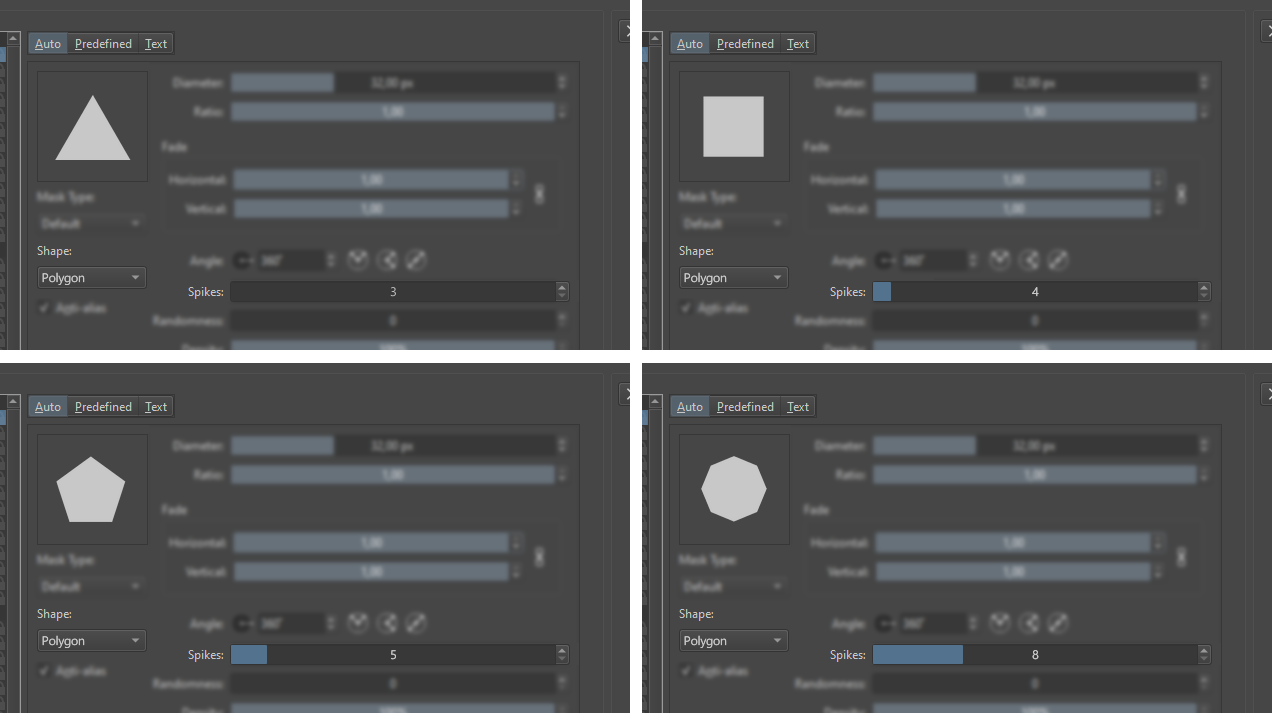Toggle Fade chain-link icon in pentagon panel
1272x713 pixels.
(540, 557)
